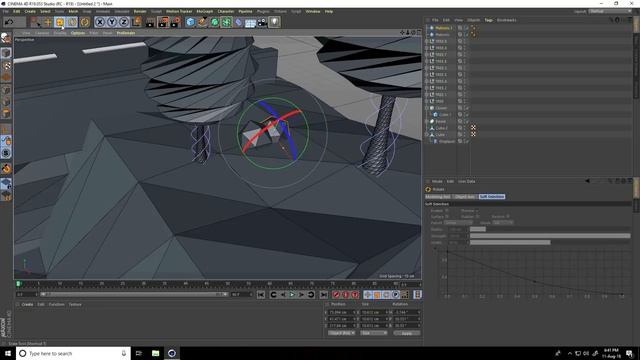Open the Mesh menu
This screenshot has width=640, height=360.
coord(73,11)
